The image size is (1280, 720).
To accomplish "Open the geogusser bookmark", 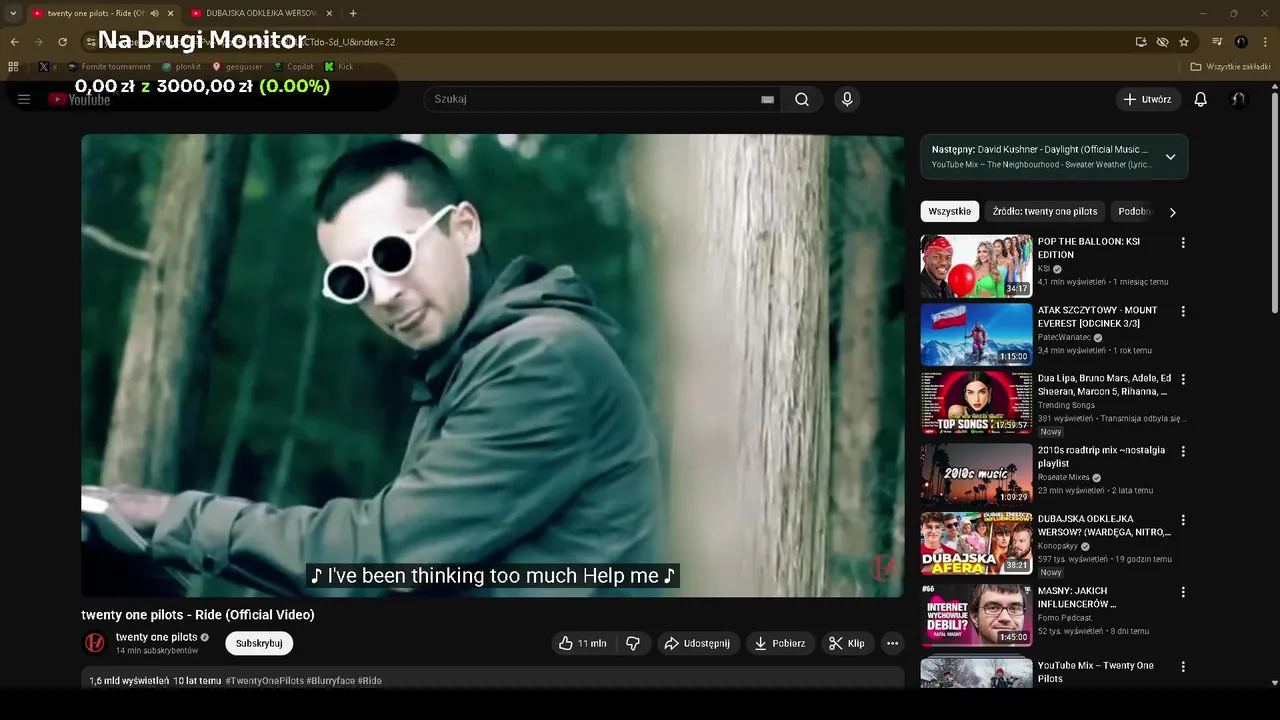I will (237, 67).
